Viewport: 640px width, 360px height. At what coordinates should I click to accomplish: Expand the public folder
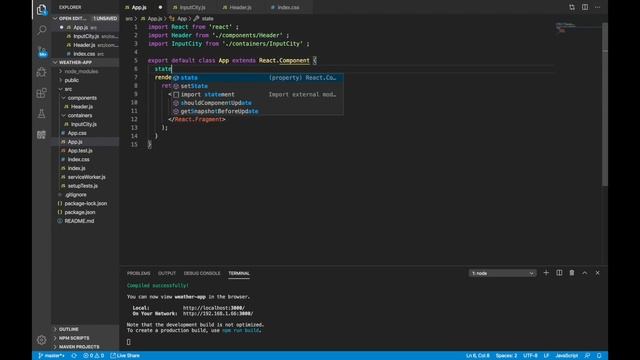71,80
